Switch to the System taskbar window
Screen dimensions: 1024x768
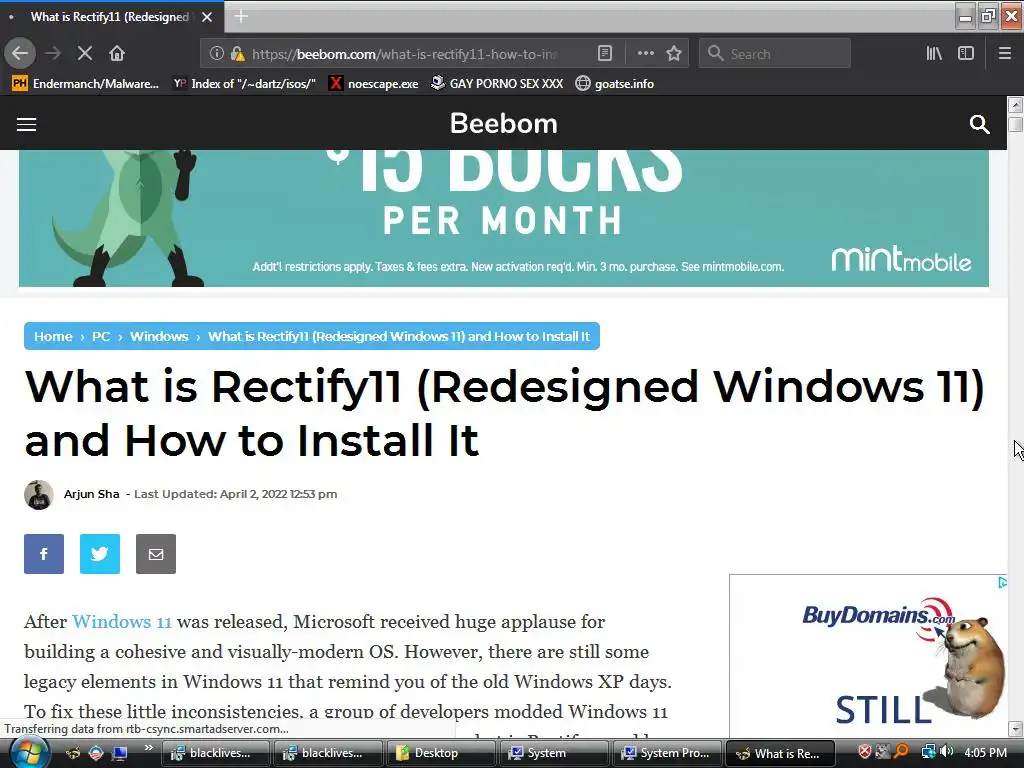(554, 753)
